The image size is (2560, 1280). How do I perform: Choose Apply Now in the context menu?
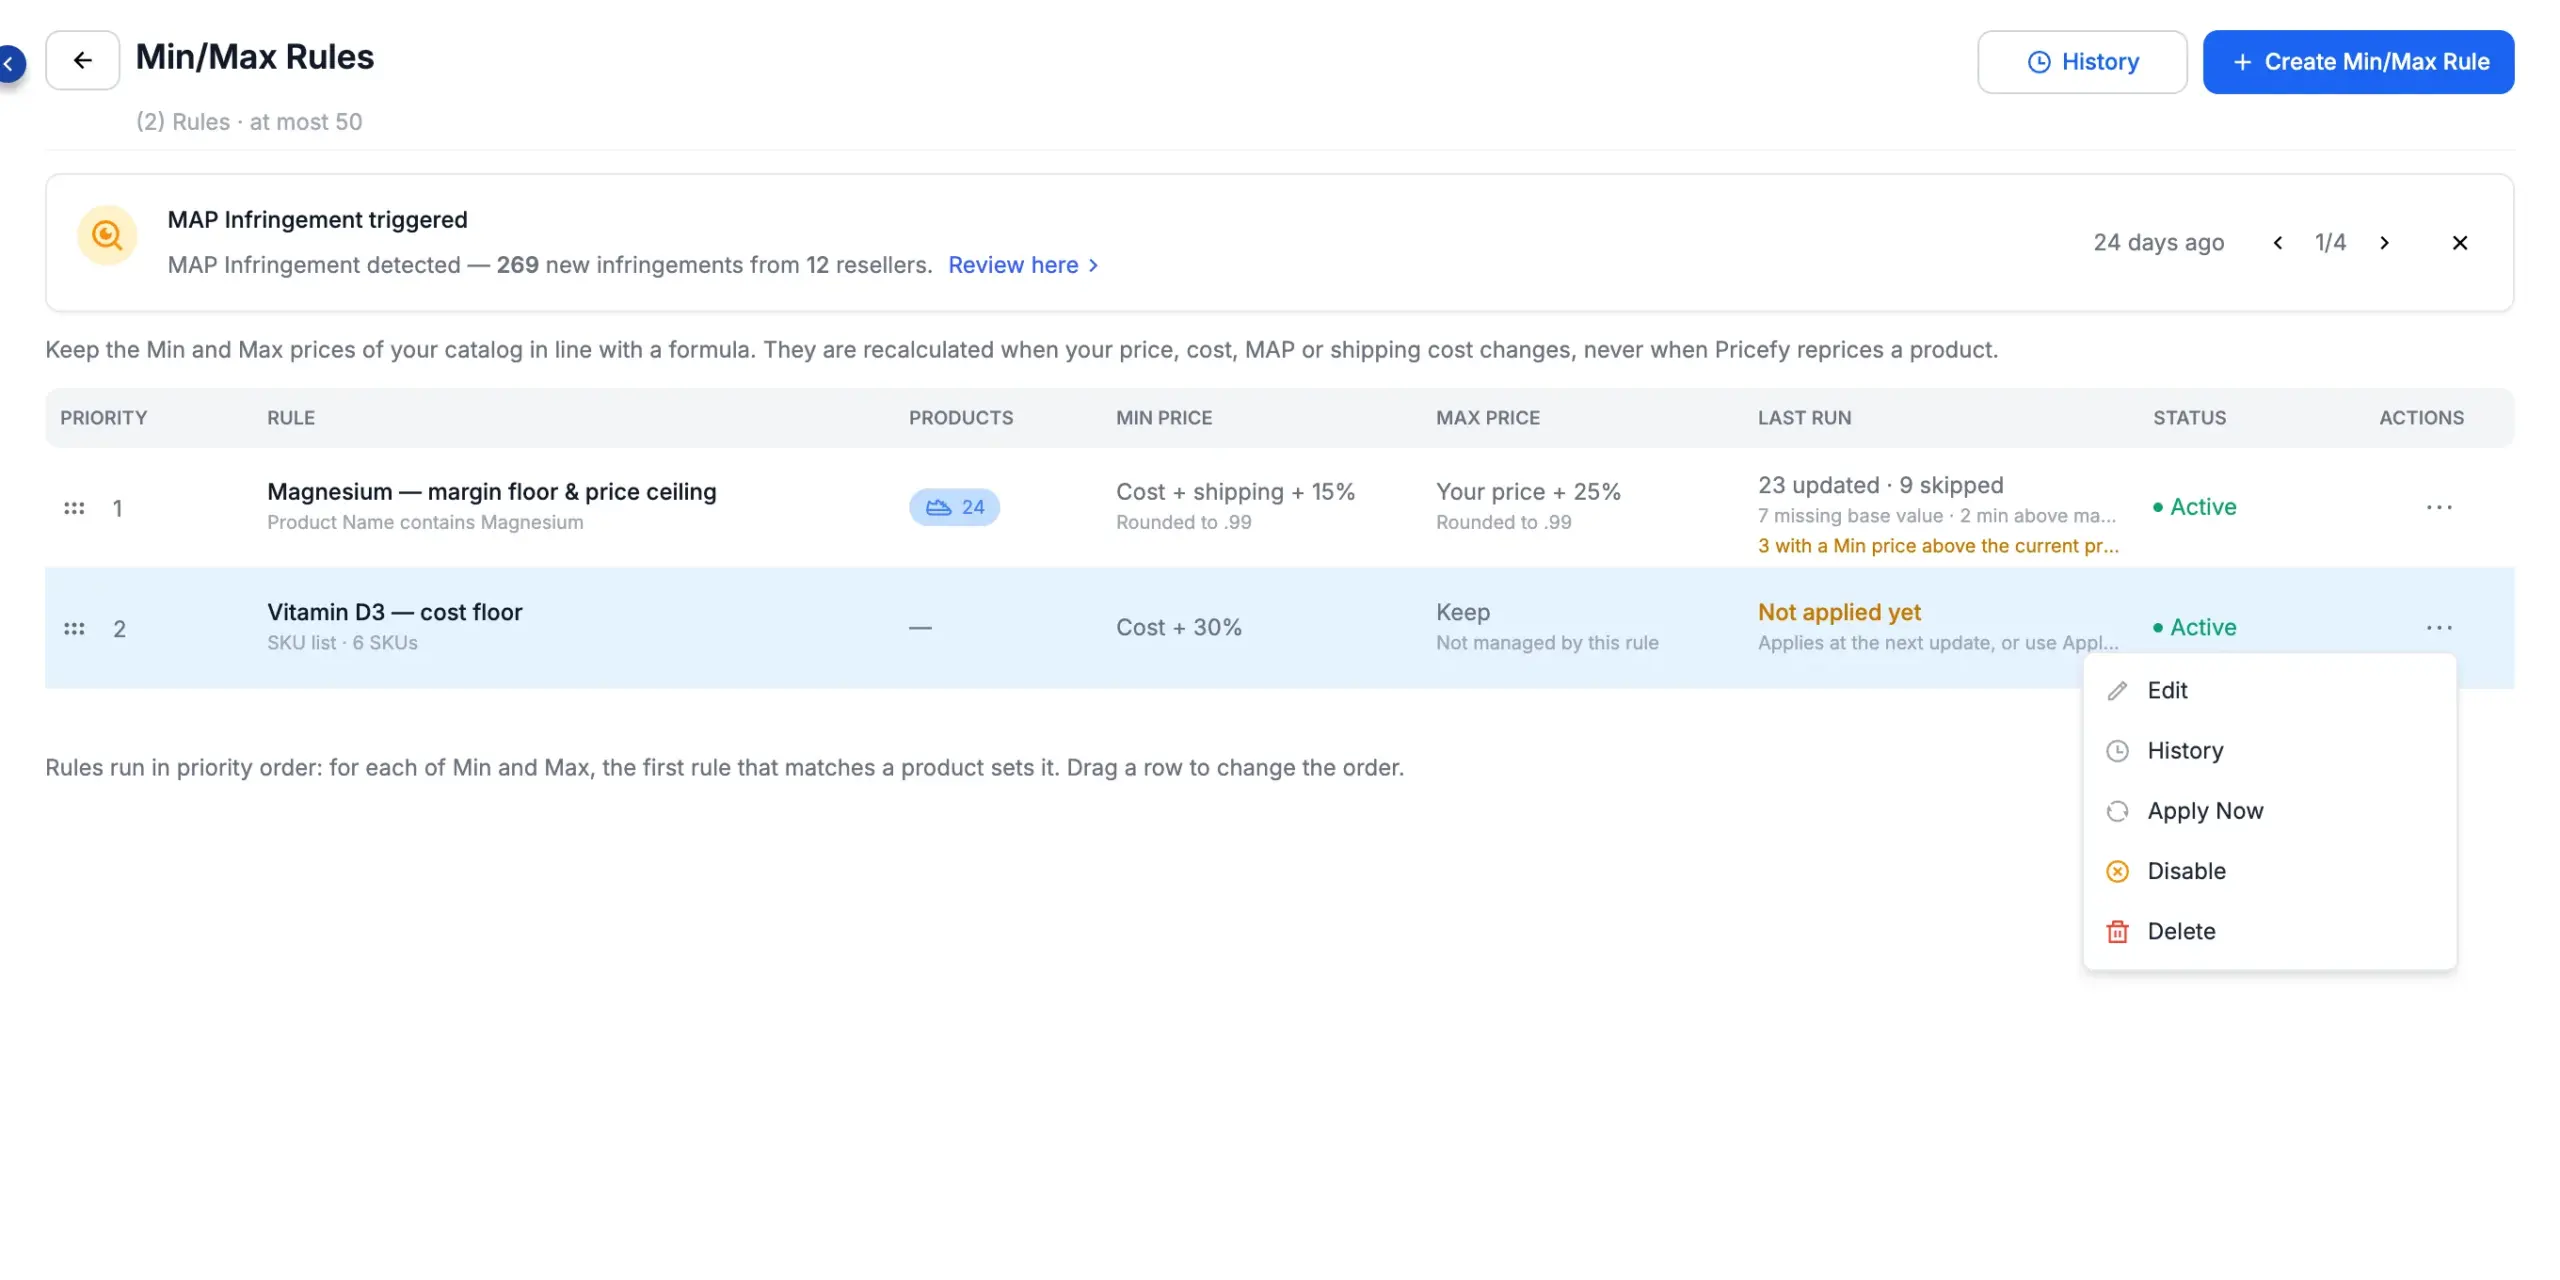(x=2269, y=811)
